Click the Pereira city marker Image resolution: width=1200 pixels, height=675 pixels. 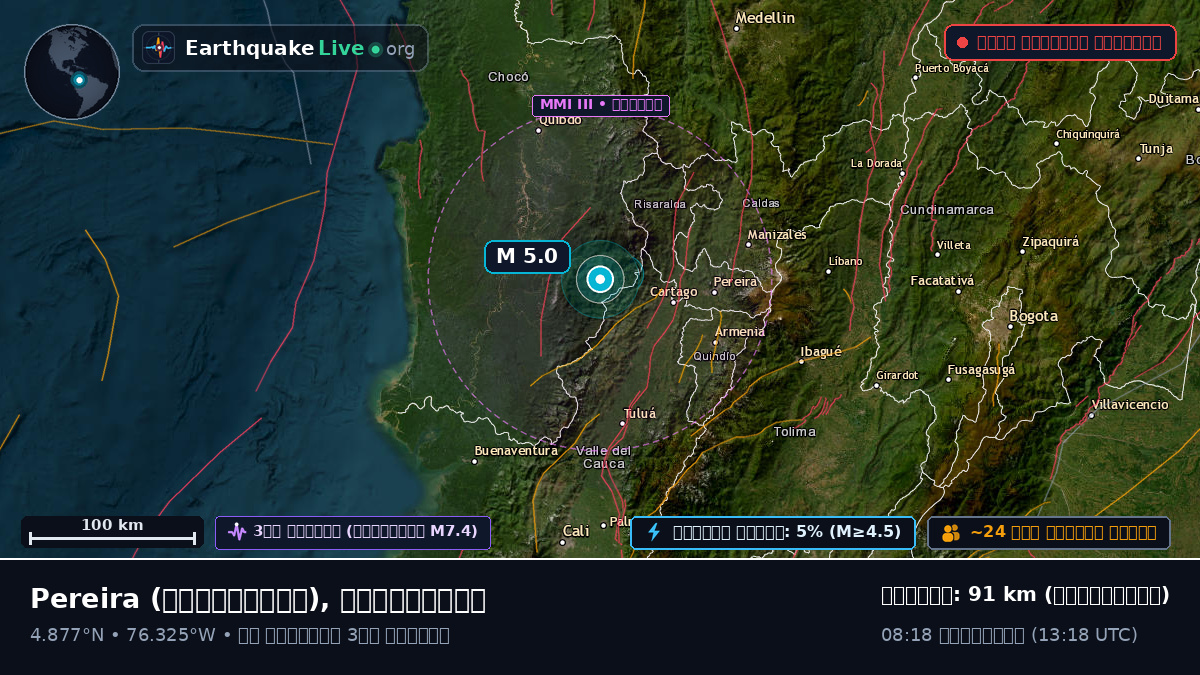pyautogui.click(x=714, y=293)
